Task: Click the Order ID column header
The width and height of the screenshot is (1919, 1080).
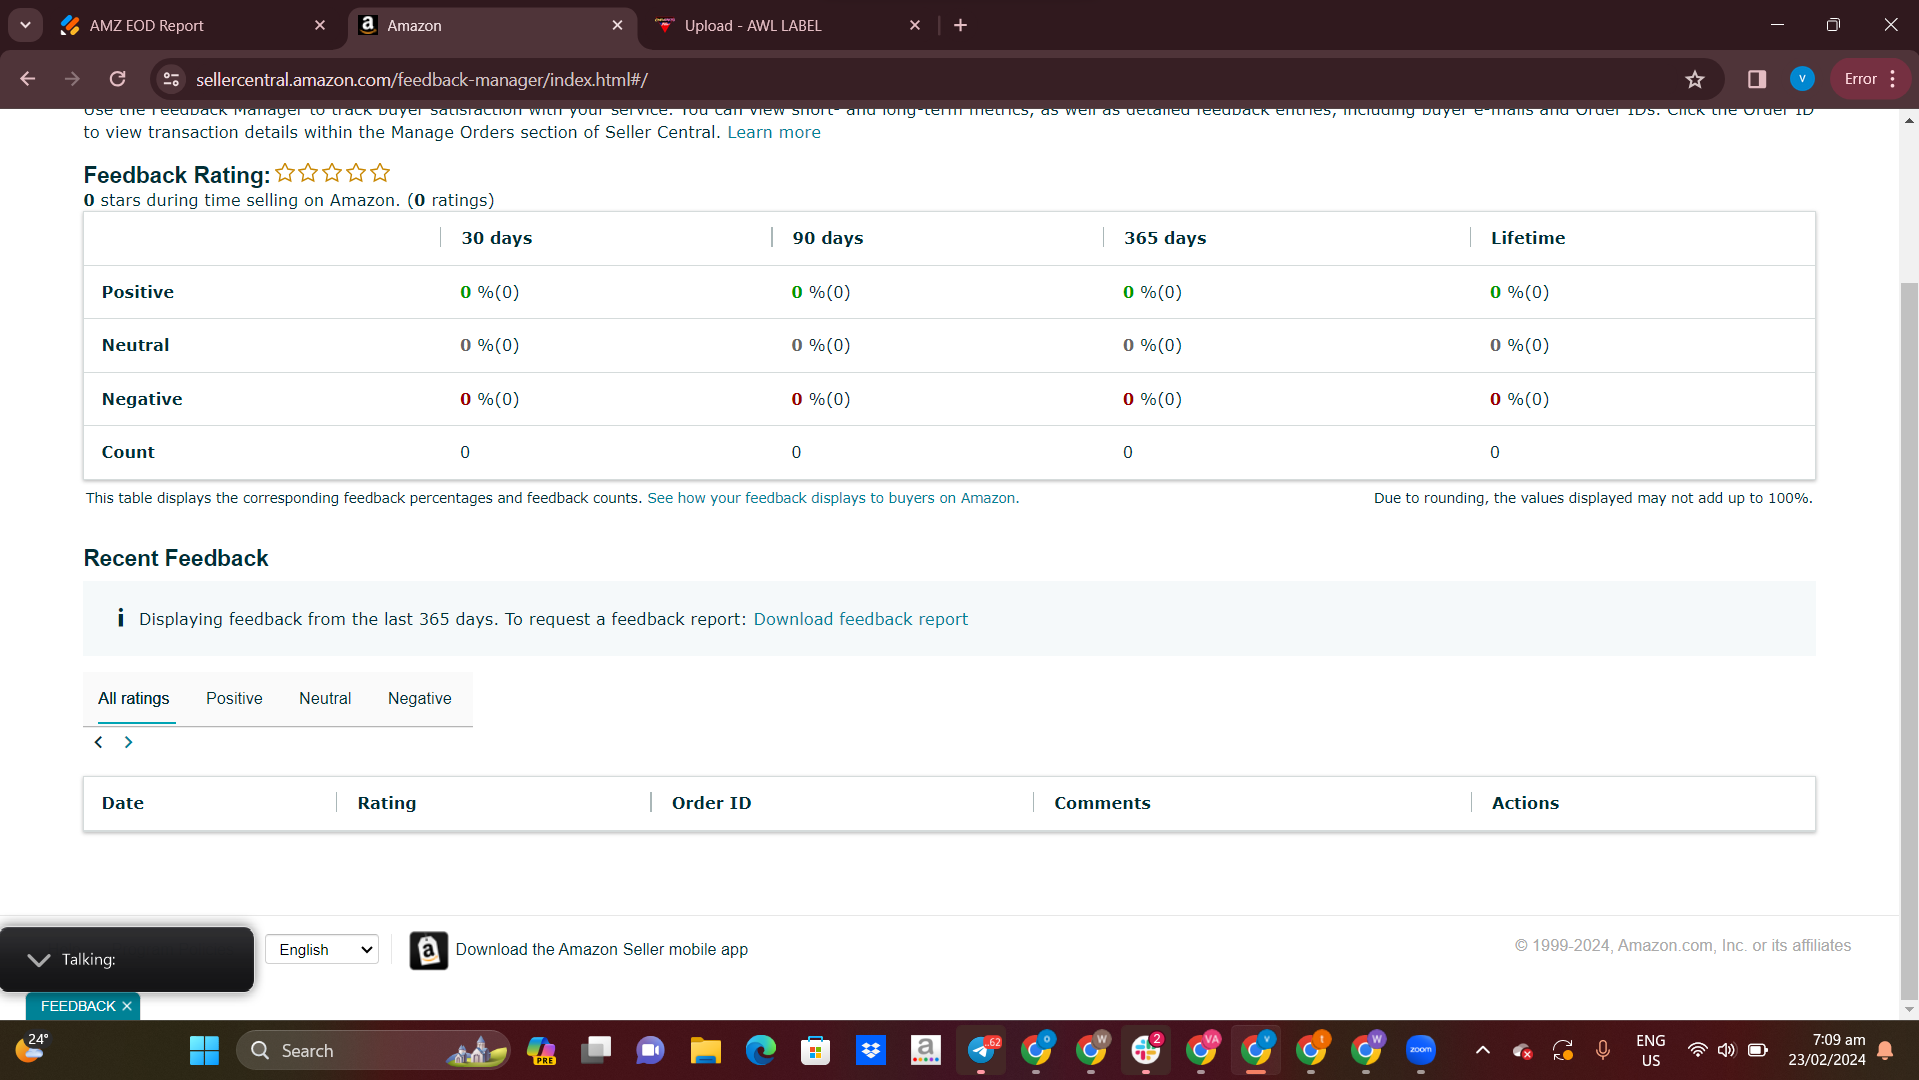Action: click(712, 803)
